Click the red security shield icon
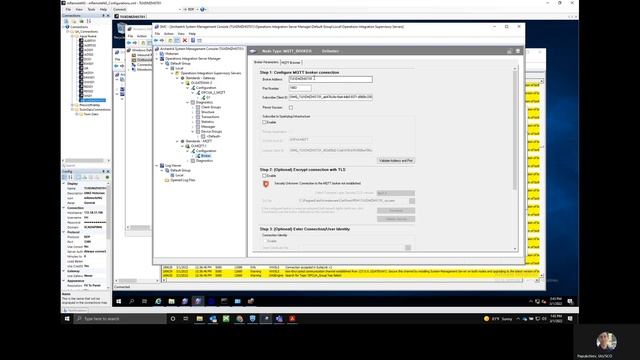This screenshot has height=360, width=640. tap(266, 184)
